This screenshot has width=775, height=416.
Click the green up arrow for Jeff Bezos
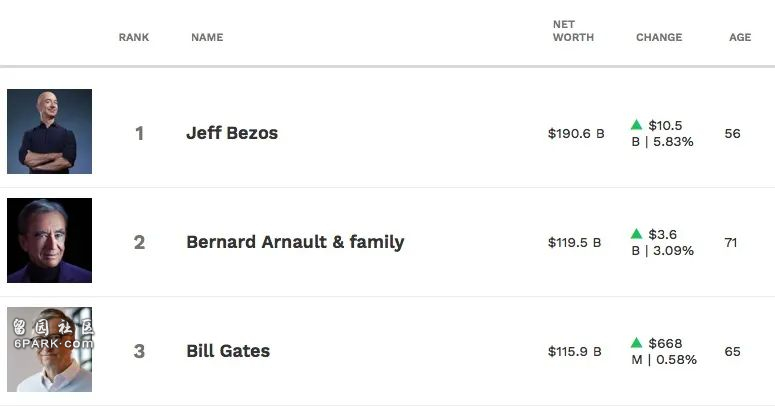[637, 125]
